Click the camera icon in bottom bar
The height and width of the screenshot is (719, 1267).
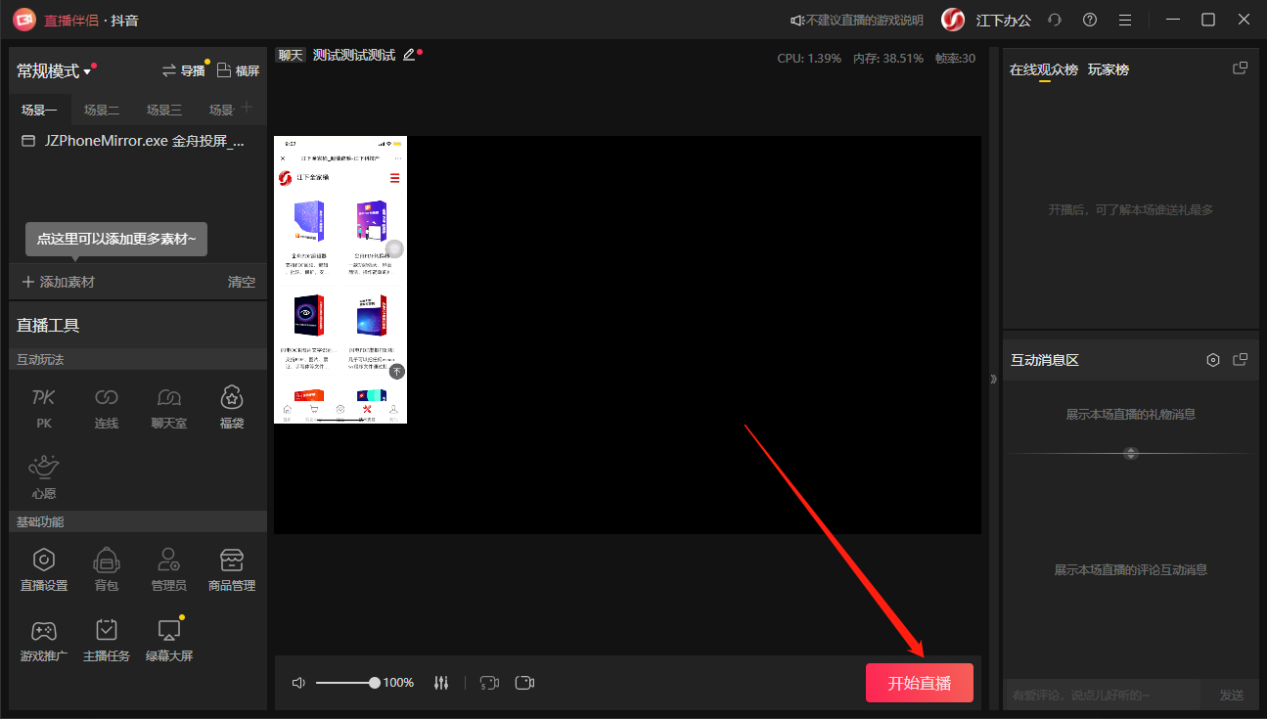click(x=525, y=683)
